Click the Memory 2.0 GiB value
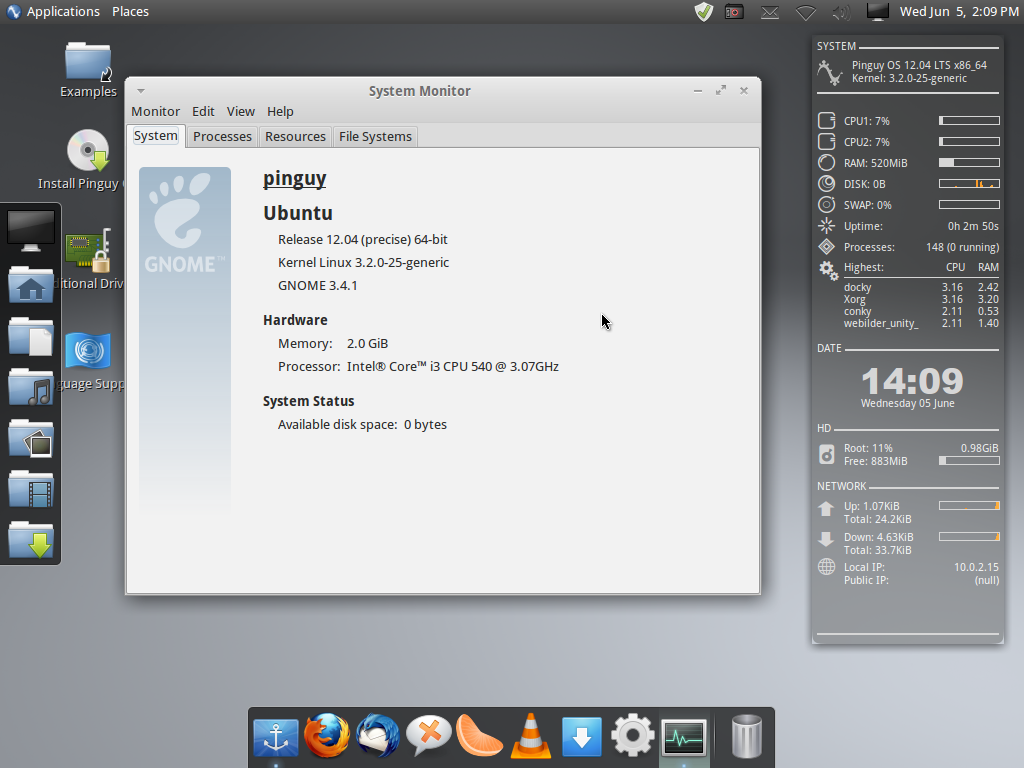 coord(367,344)
